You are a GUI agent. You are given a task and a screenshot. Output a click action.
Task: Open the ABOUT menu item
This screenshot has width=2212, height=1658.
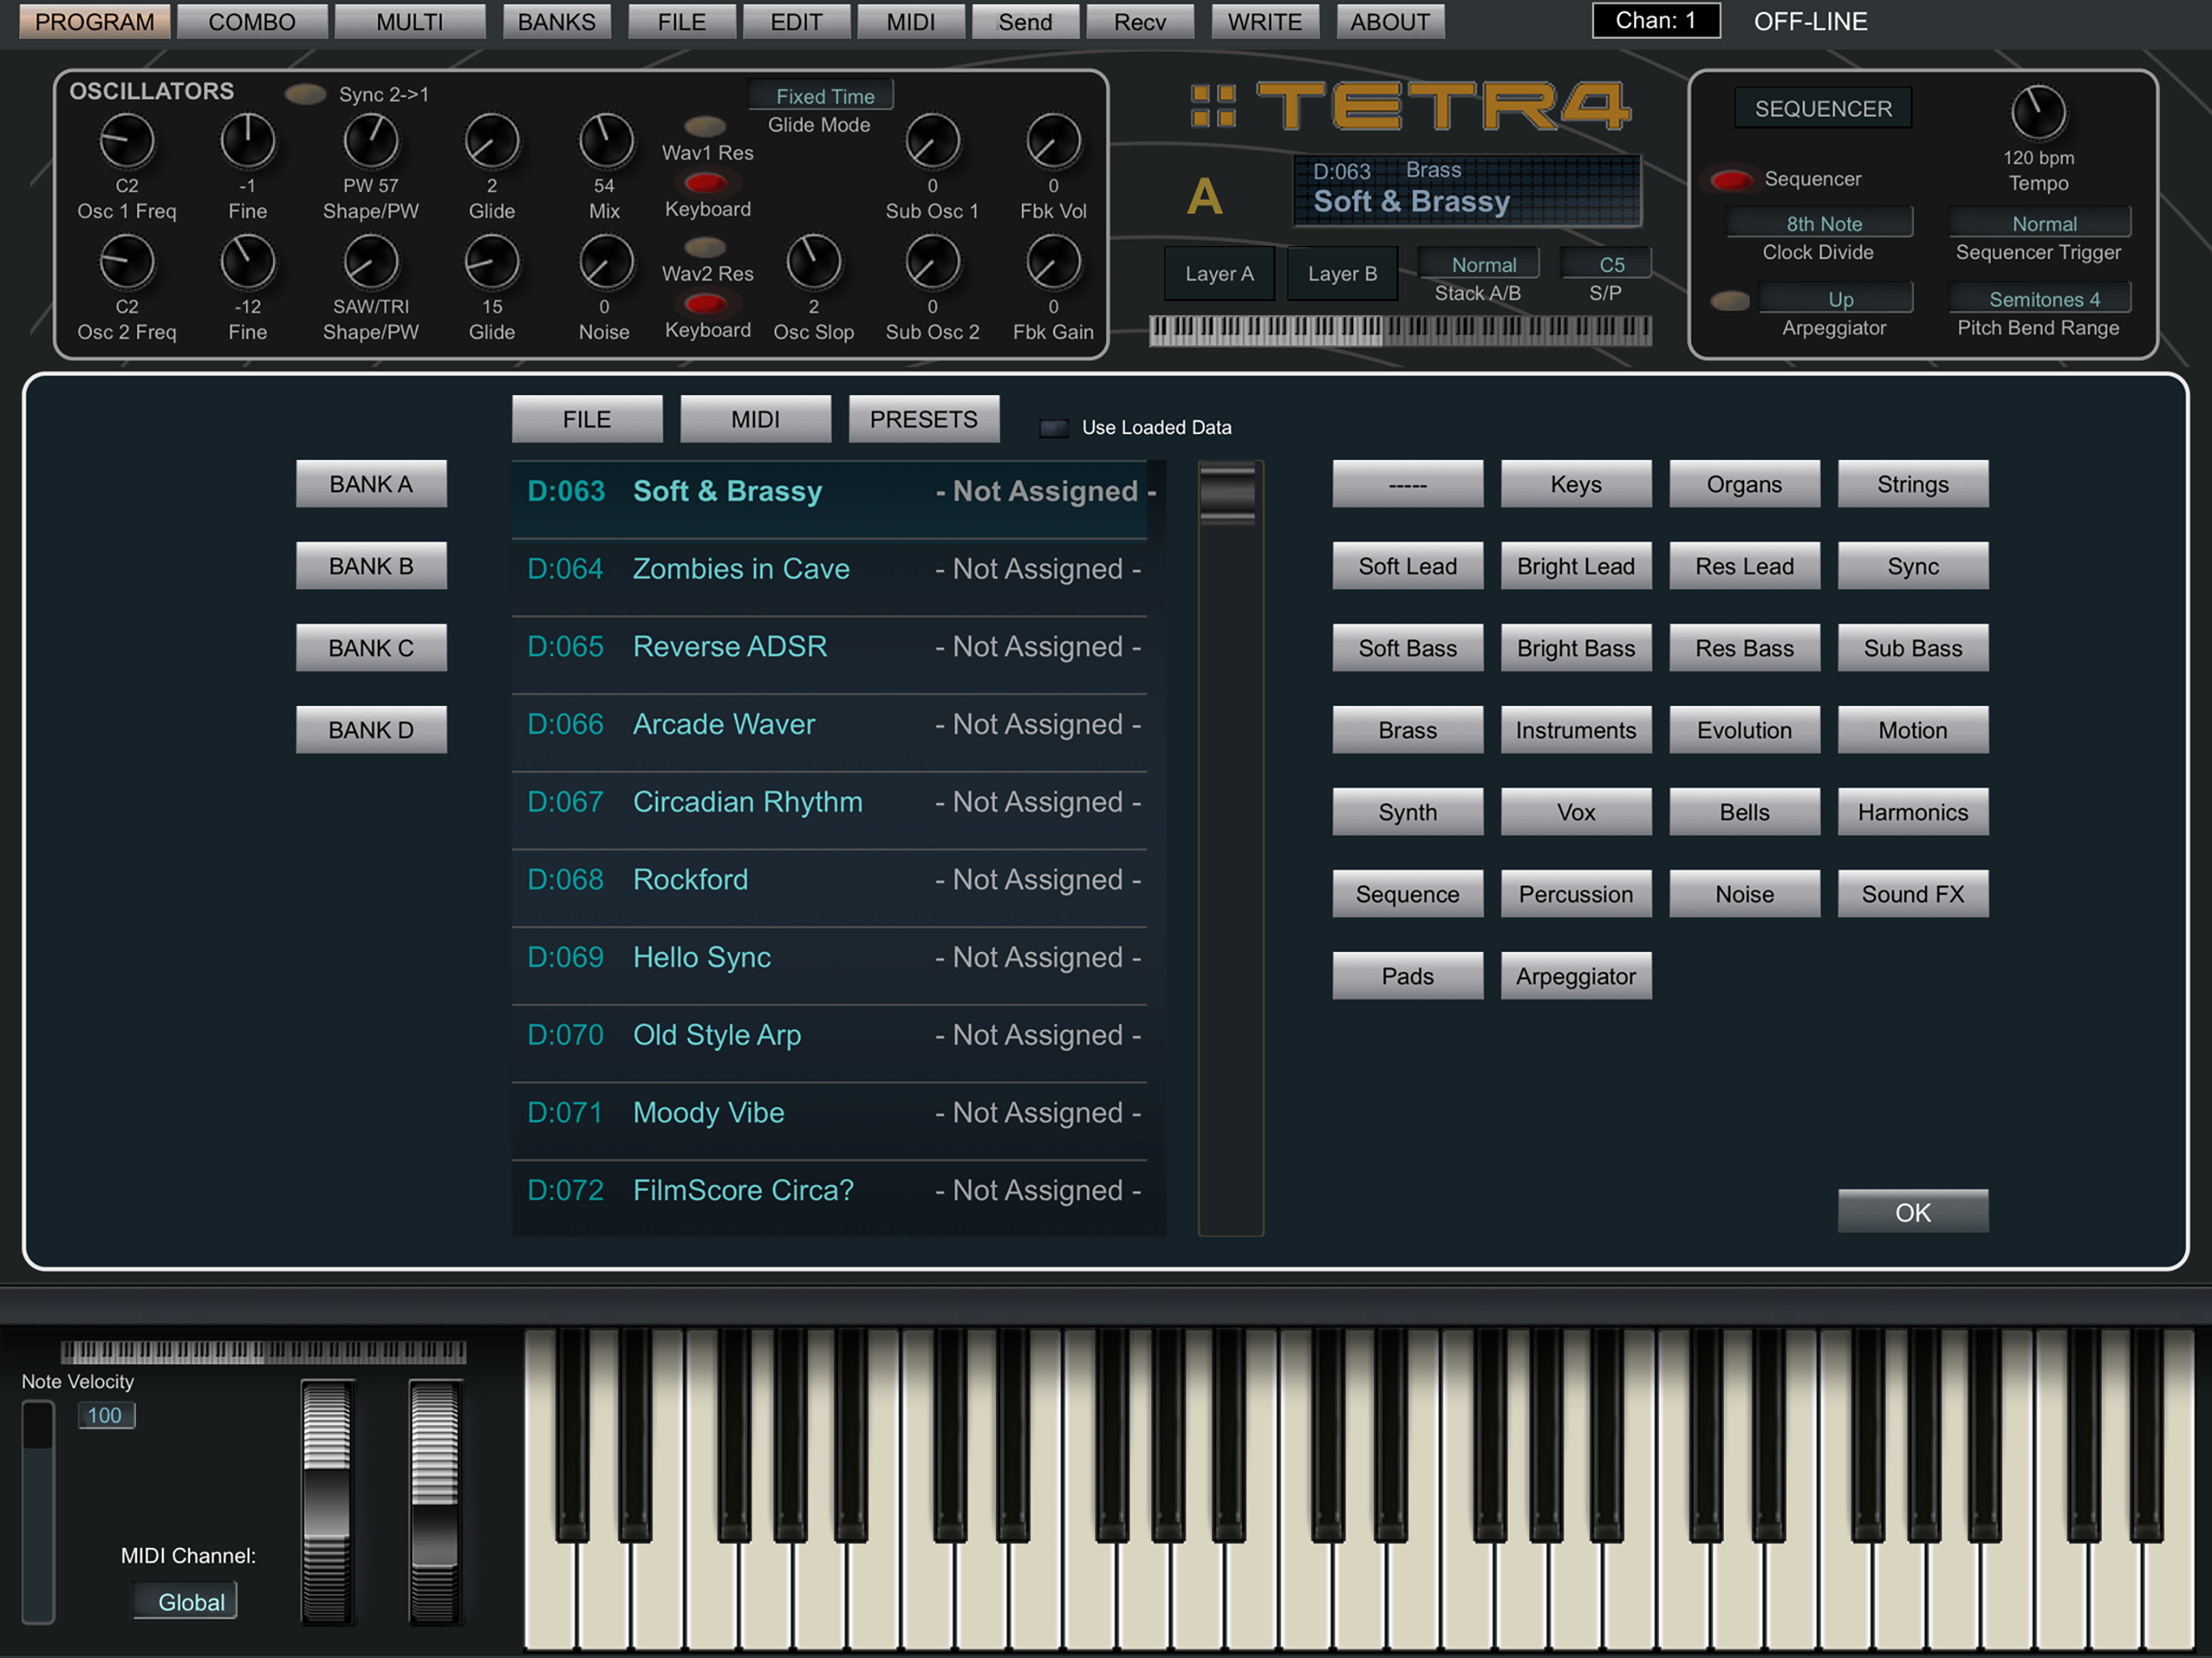(1390, 22)
